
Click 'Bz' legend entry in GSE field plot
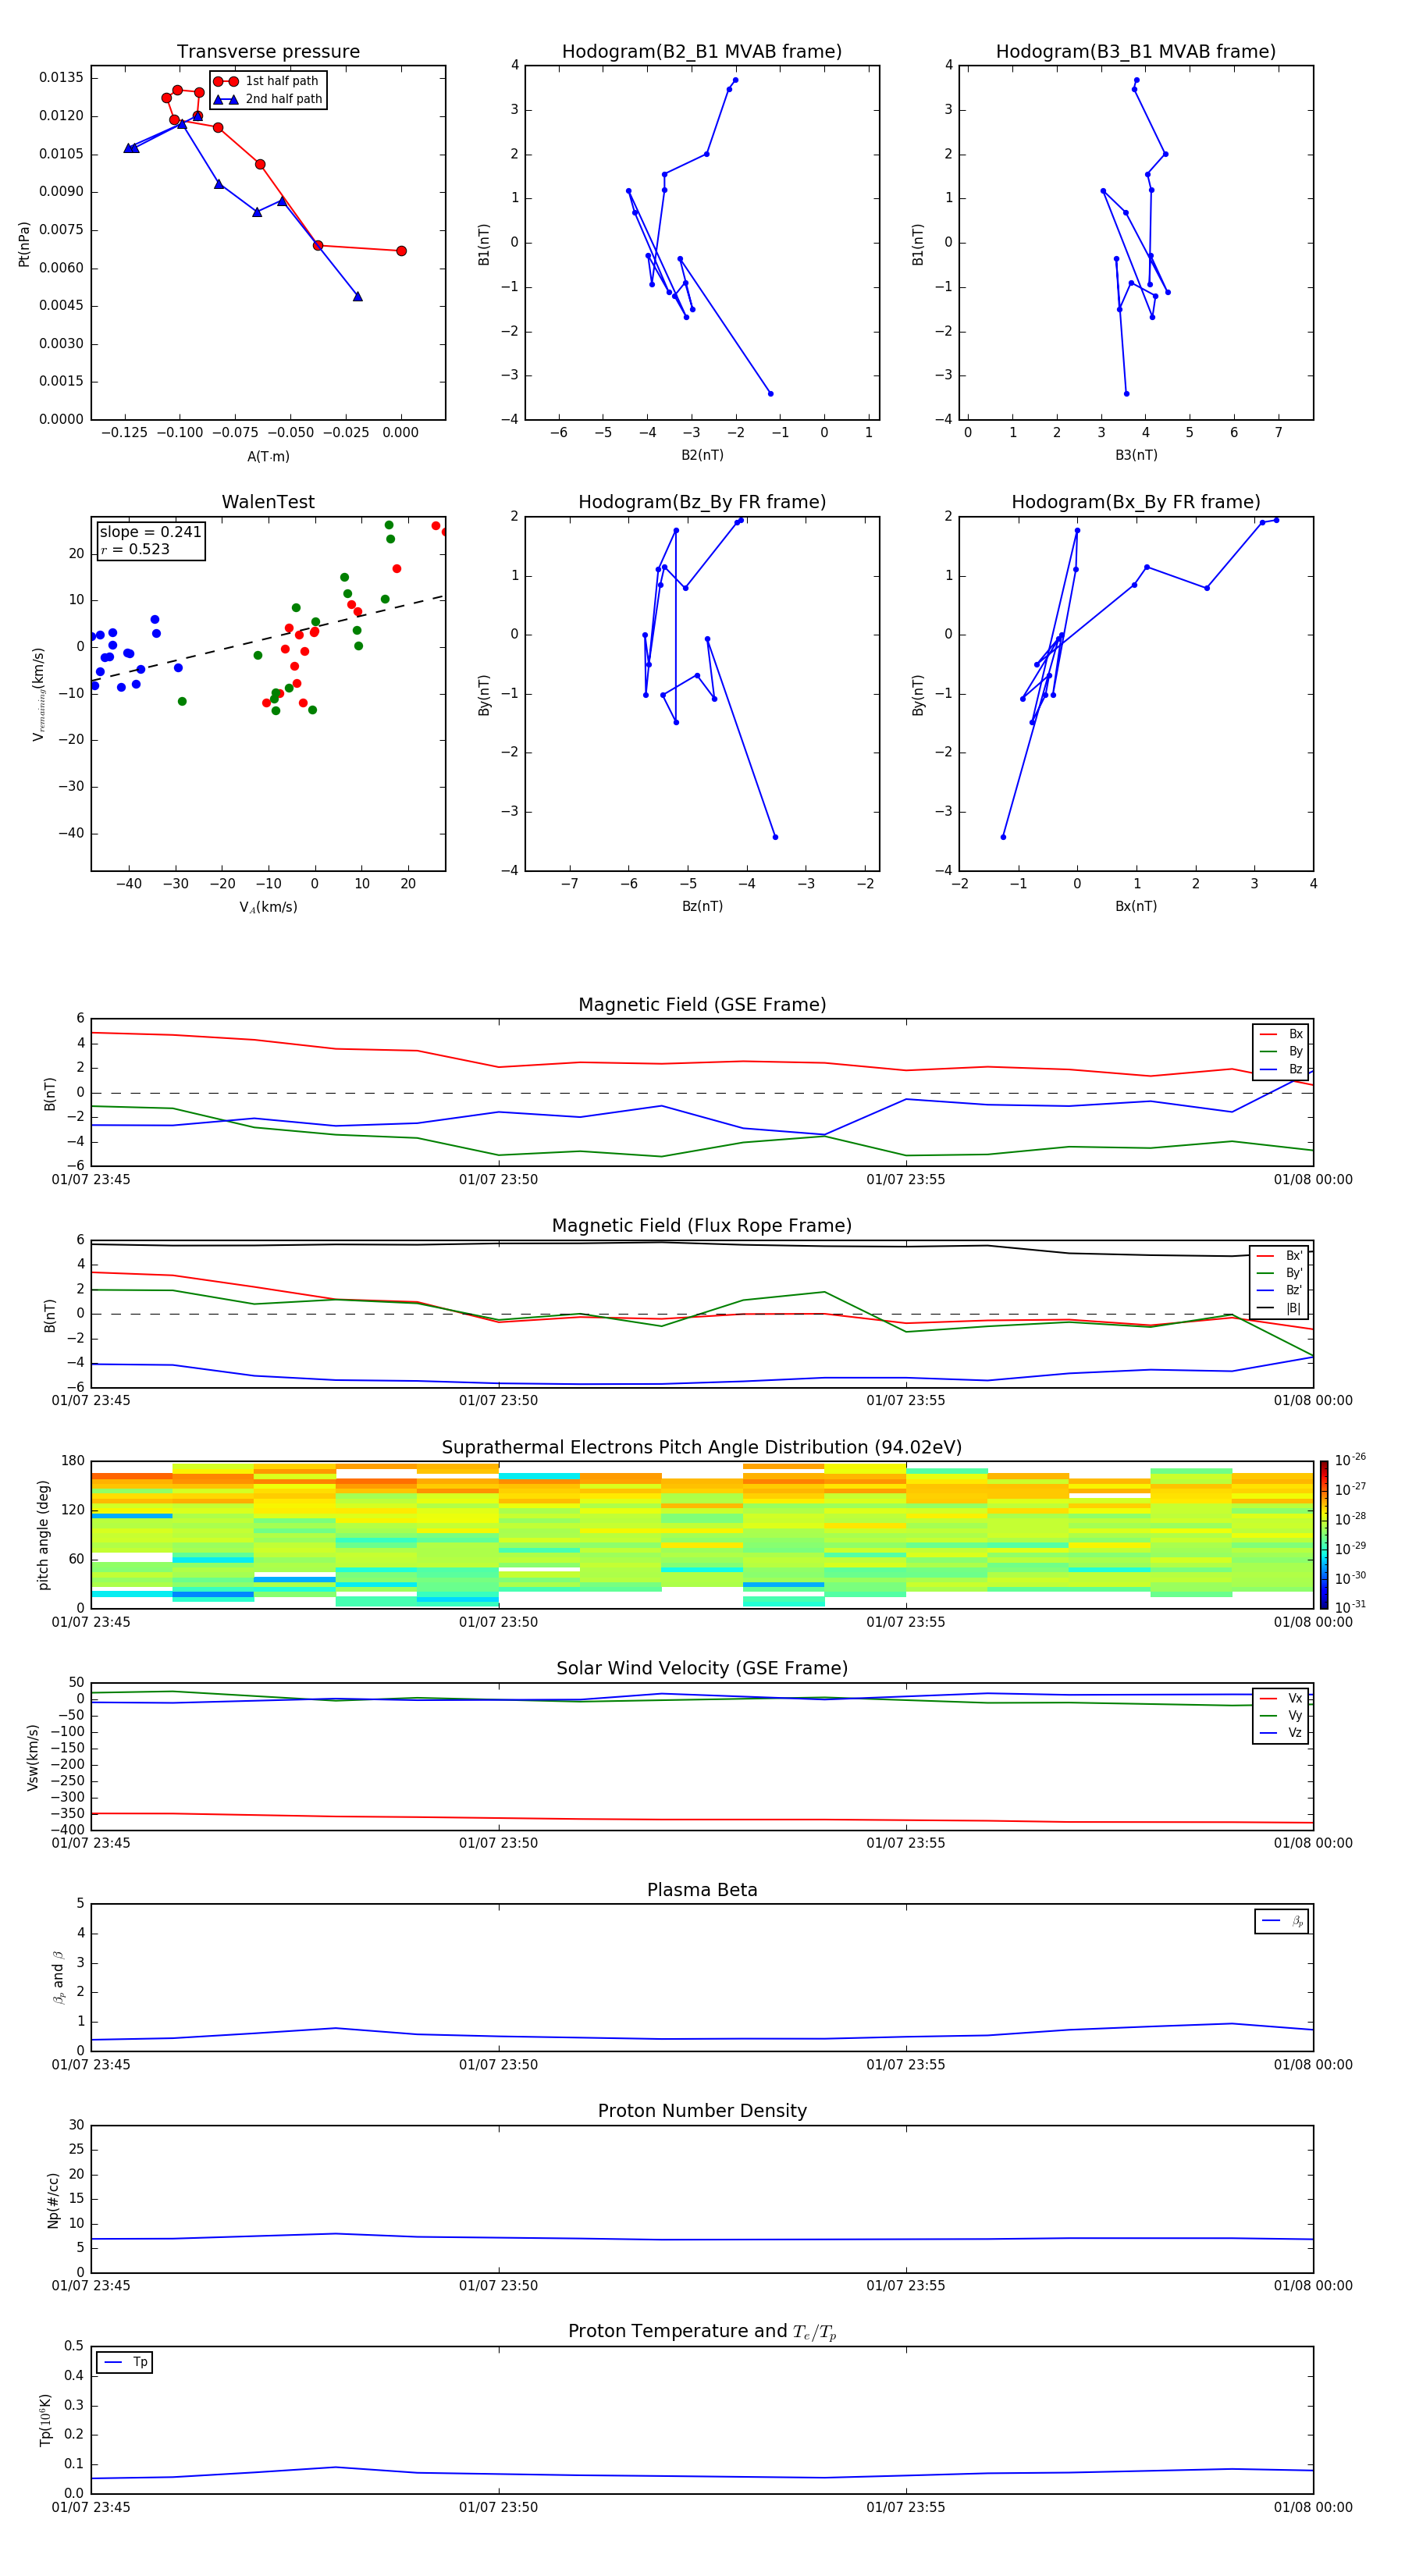pyautogui.click(x=1281, y=1069)
